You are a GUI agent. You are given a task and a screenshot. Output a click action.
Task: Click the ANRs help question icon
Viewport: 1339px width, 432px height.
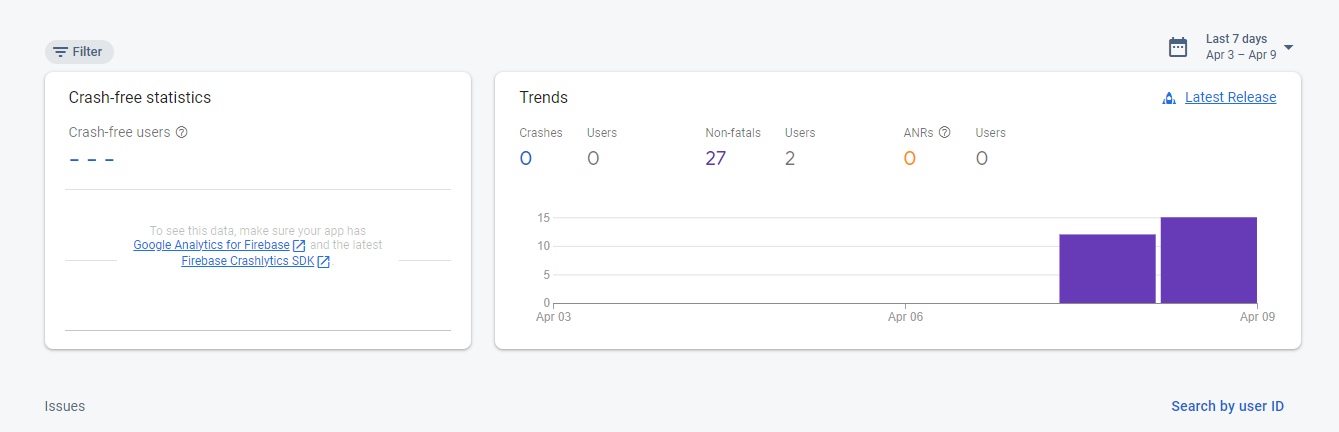944,132
